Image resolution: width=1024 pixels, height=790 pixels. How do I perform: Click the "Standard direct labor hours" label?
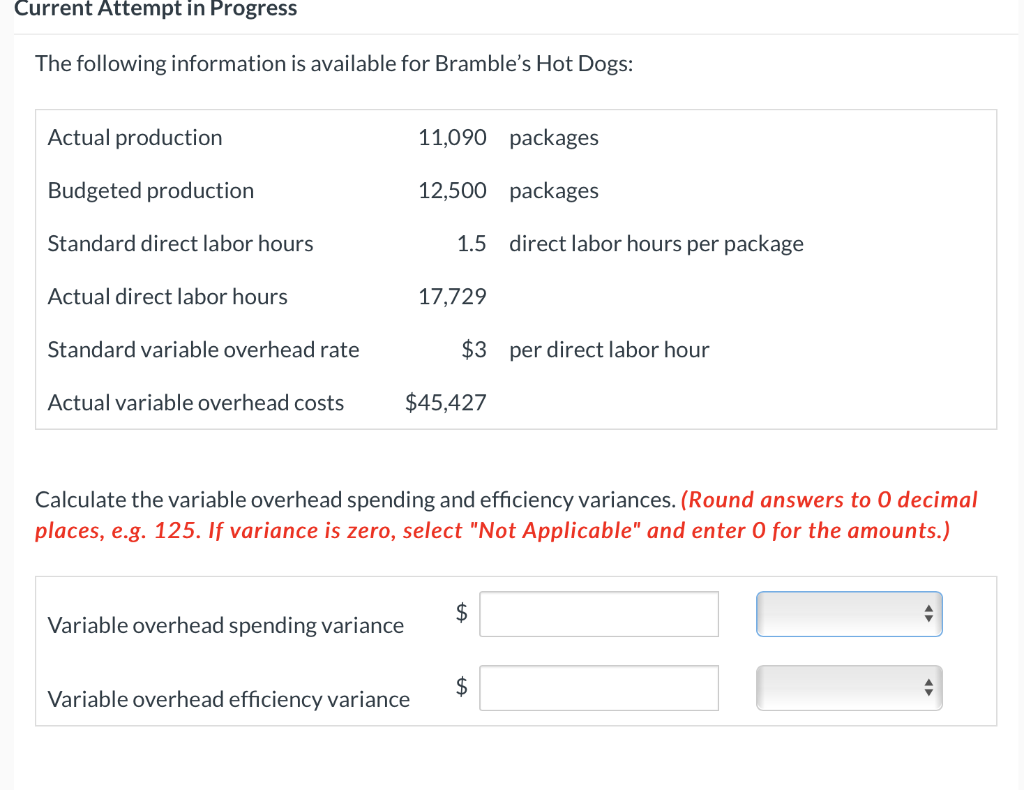(x=180, y=244)
